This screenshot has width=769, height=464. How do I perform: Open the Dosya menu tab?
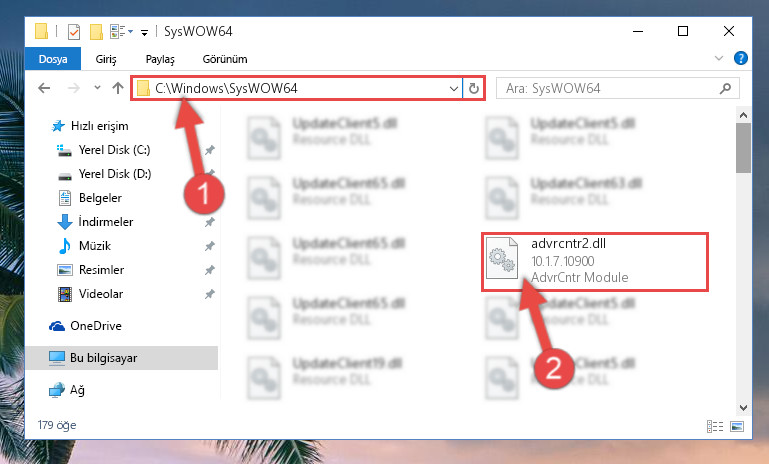(x=53, y=59)
